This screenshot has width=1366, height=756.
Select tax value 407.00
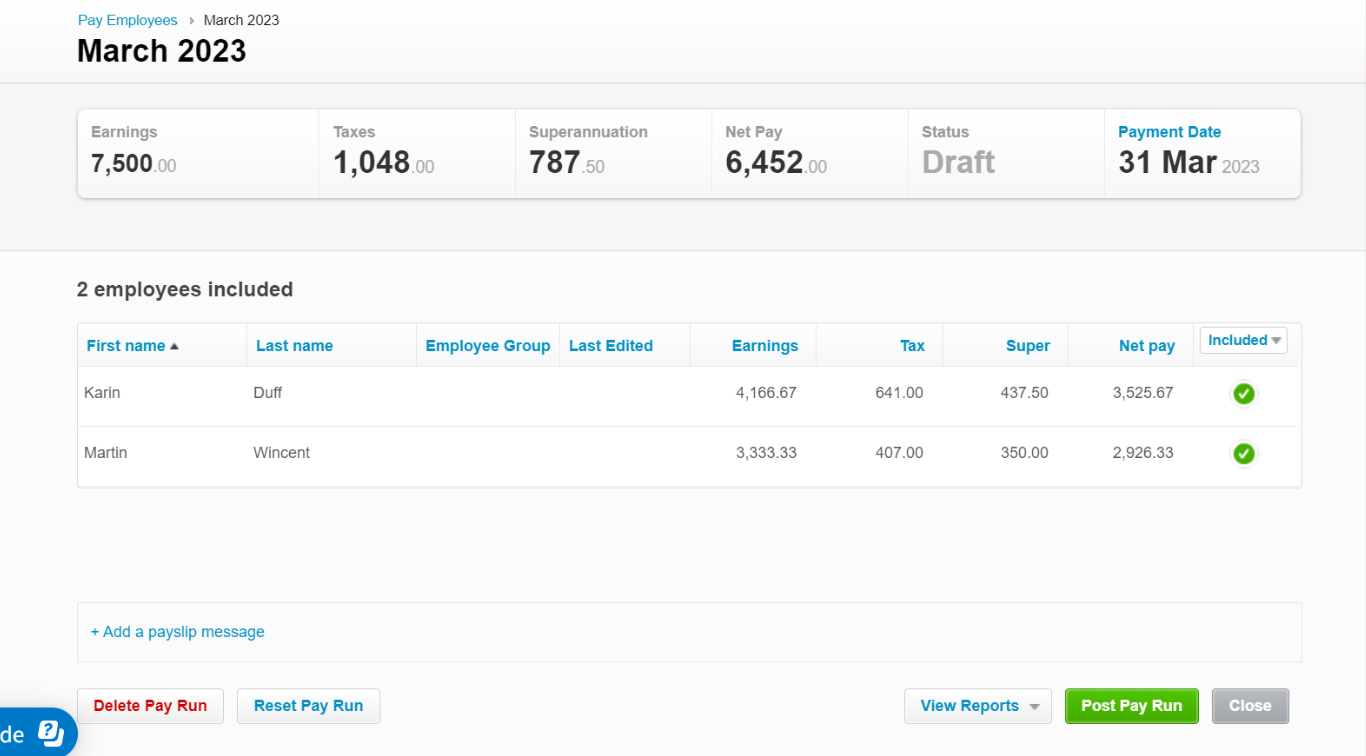click(899, 453)
